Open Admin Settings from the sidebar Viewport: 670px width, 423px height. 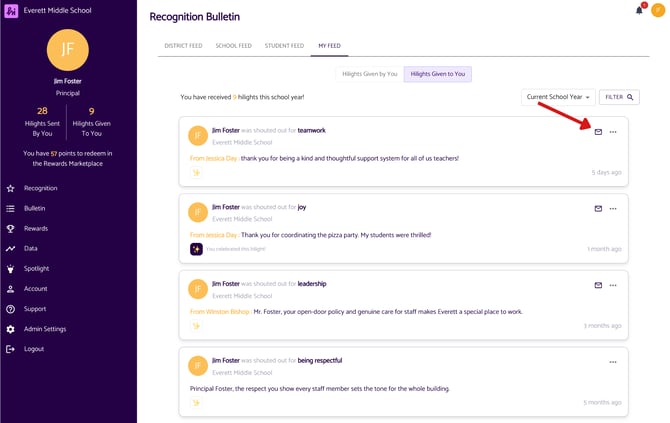45,329
